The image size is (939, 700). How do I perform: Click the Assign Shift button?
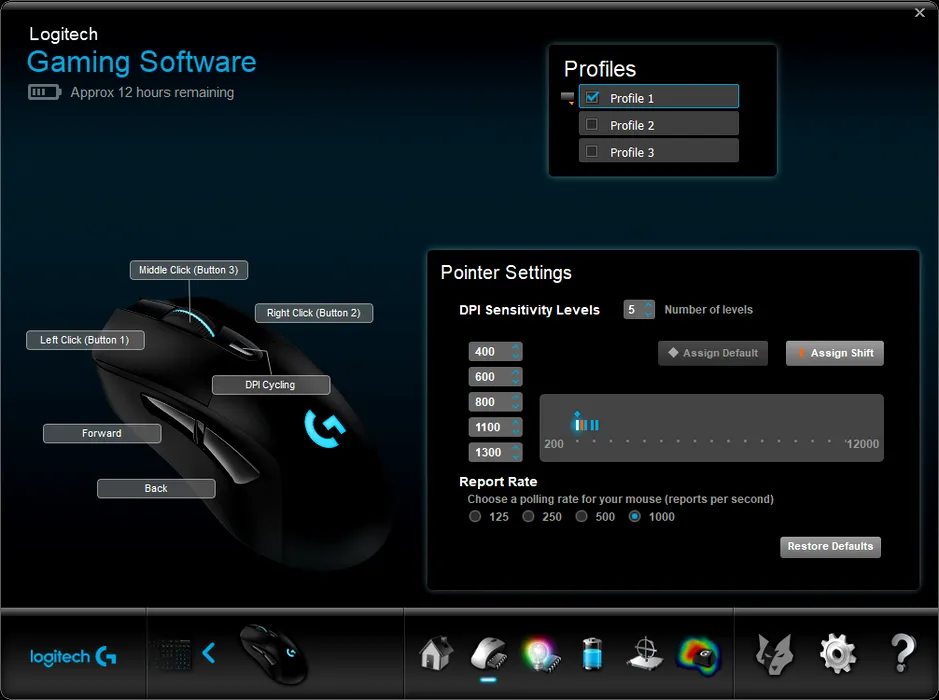(x=835, y=353)
